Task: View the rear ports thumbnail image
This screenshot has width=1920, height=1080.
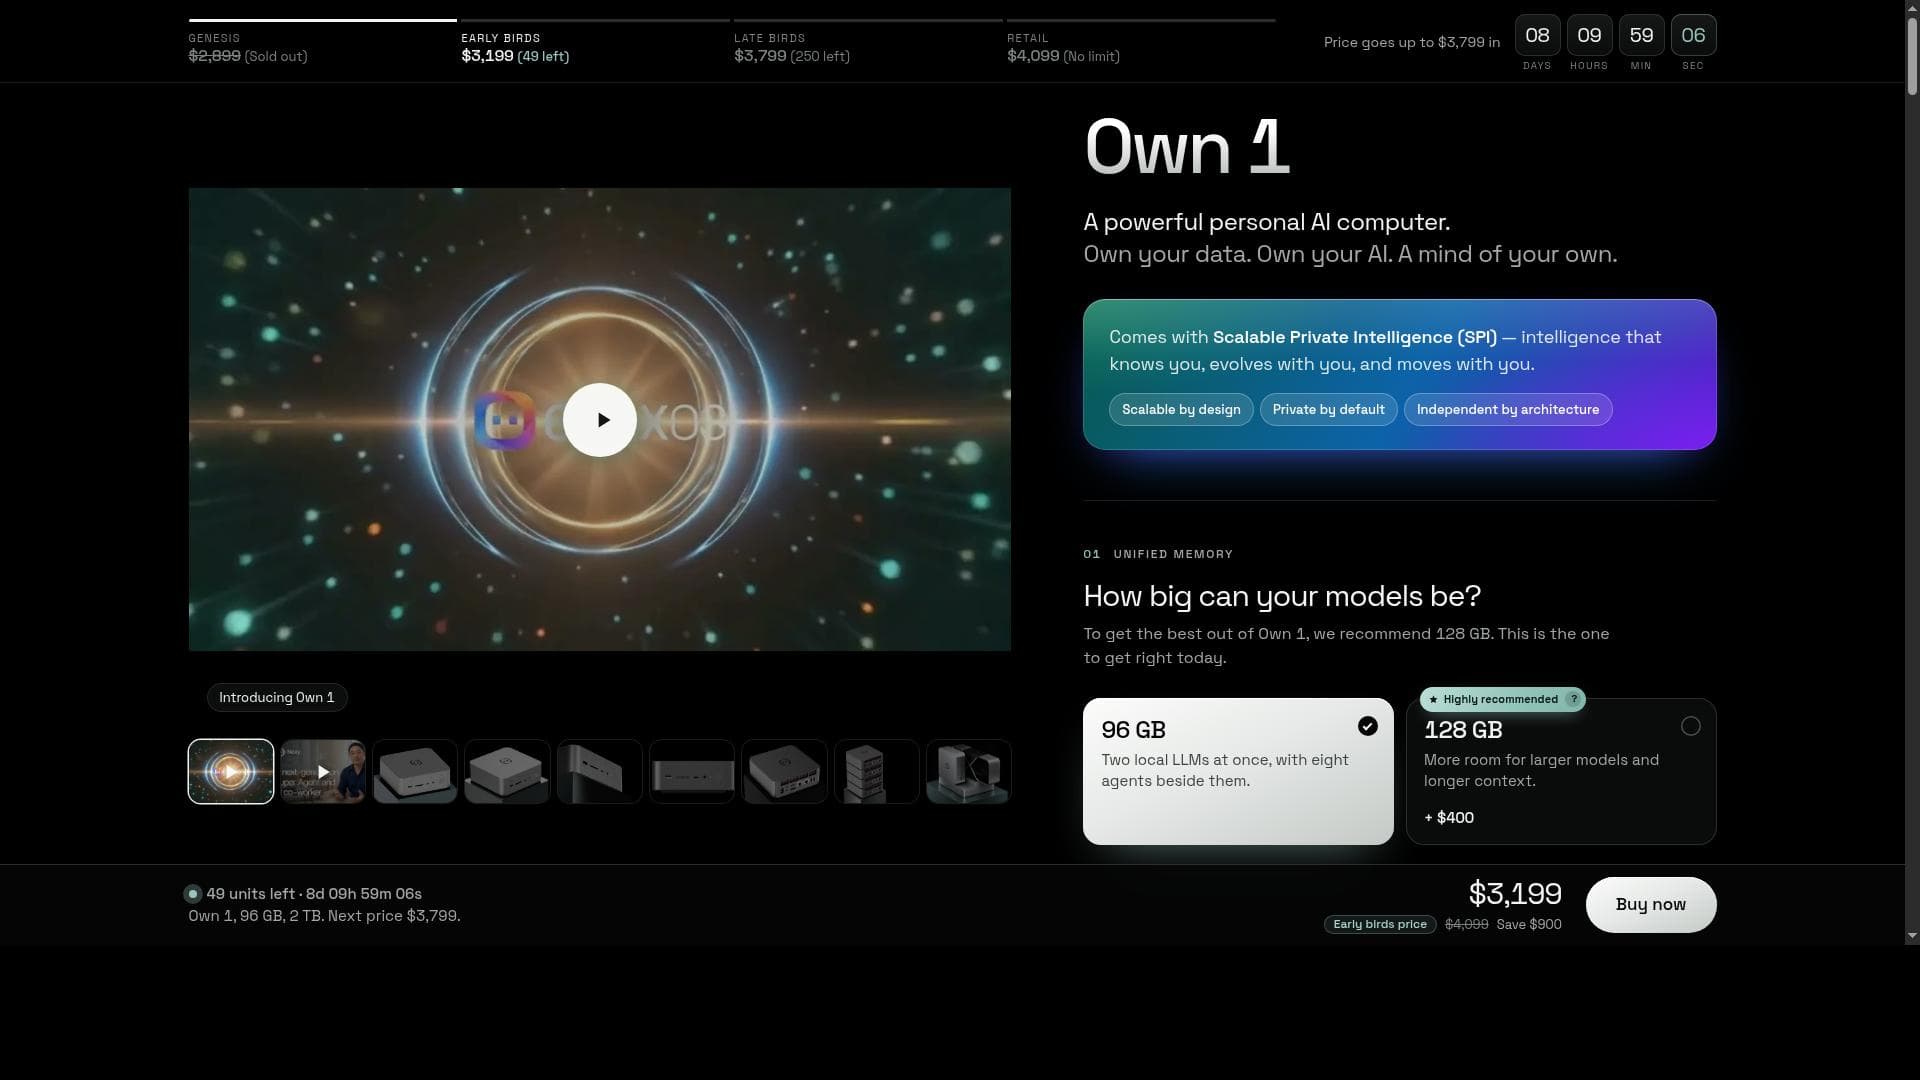Action: coord(784,771)
